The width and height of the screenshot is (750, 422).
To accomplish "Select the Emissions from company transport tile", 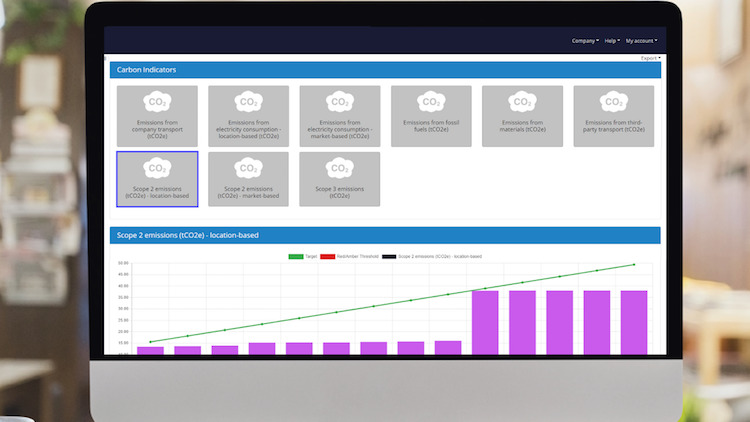I will 157,113.
